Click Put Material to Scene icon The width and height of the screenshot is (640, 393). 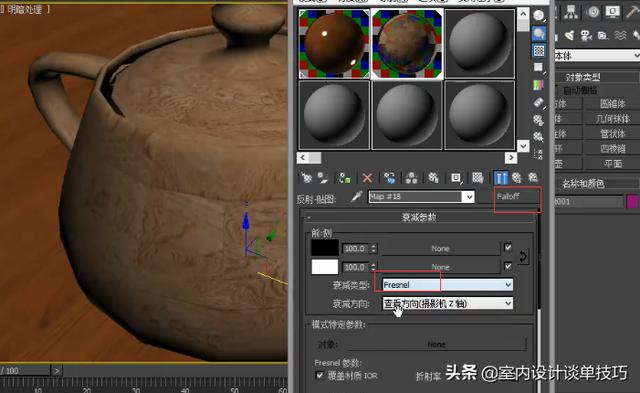tap(323, 178)
